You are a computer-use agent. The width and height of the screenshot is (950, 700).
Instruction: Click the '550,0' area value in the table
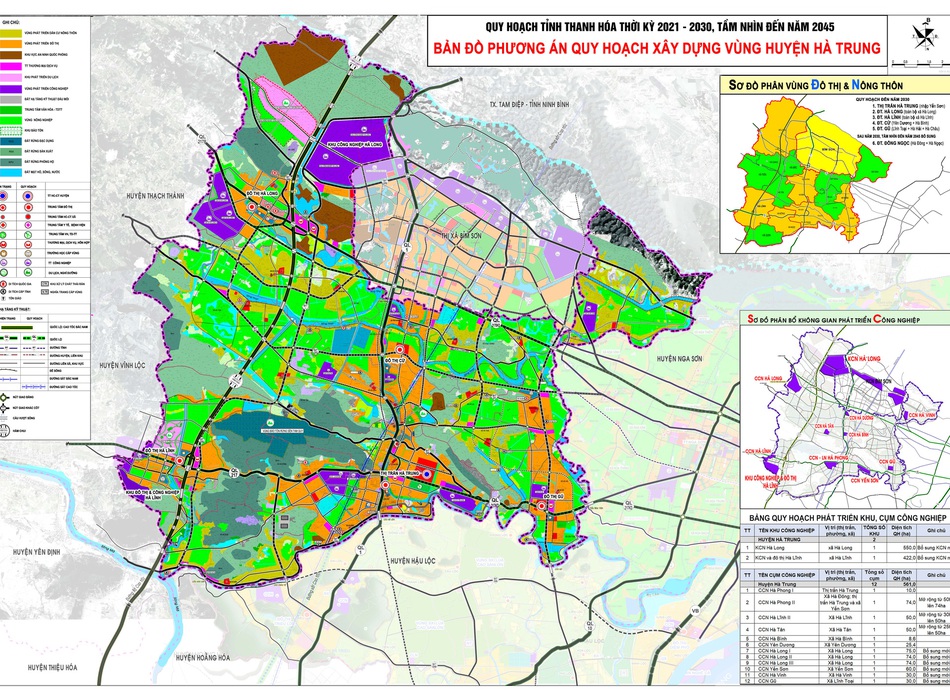[909, 548]
